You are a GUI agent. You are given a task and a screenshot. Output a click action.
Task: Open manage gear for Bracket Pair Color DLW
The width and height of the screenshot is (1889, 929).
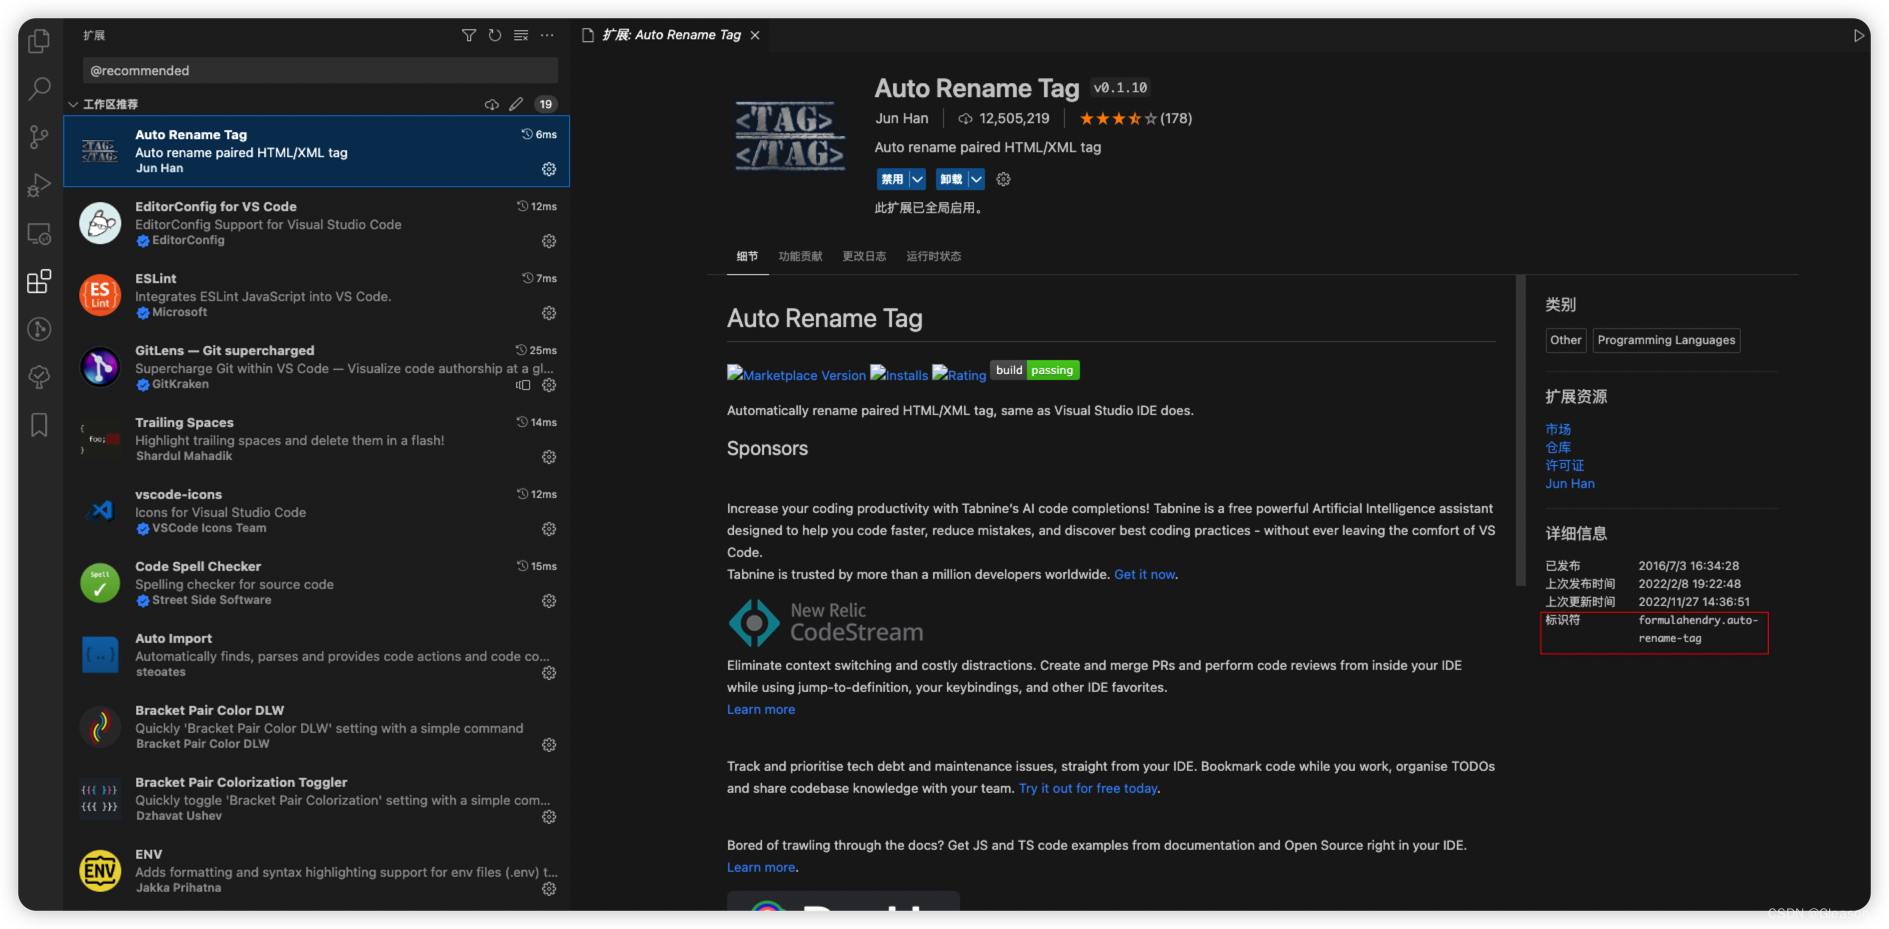(x=549, y=745)
